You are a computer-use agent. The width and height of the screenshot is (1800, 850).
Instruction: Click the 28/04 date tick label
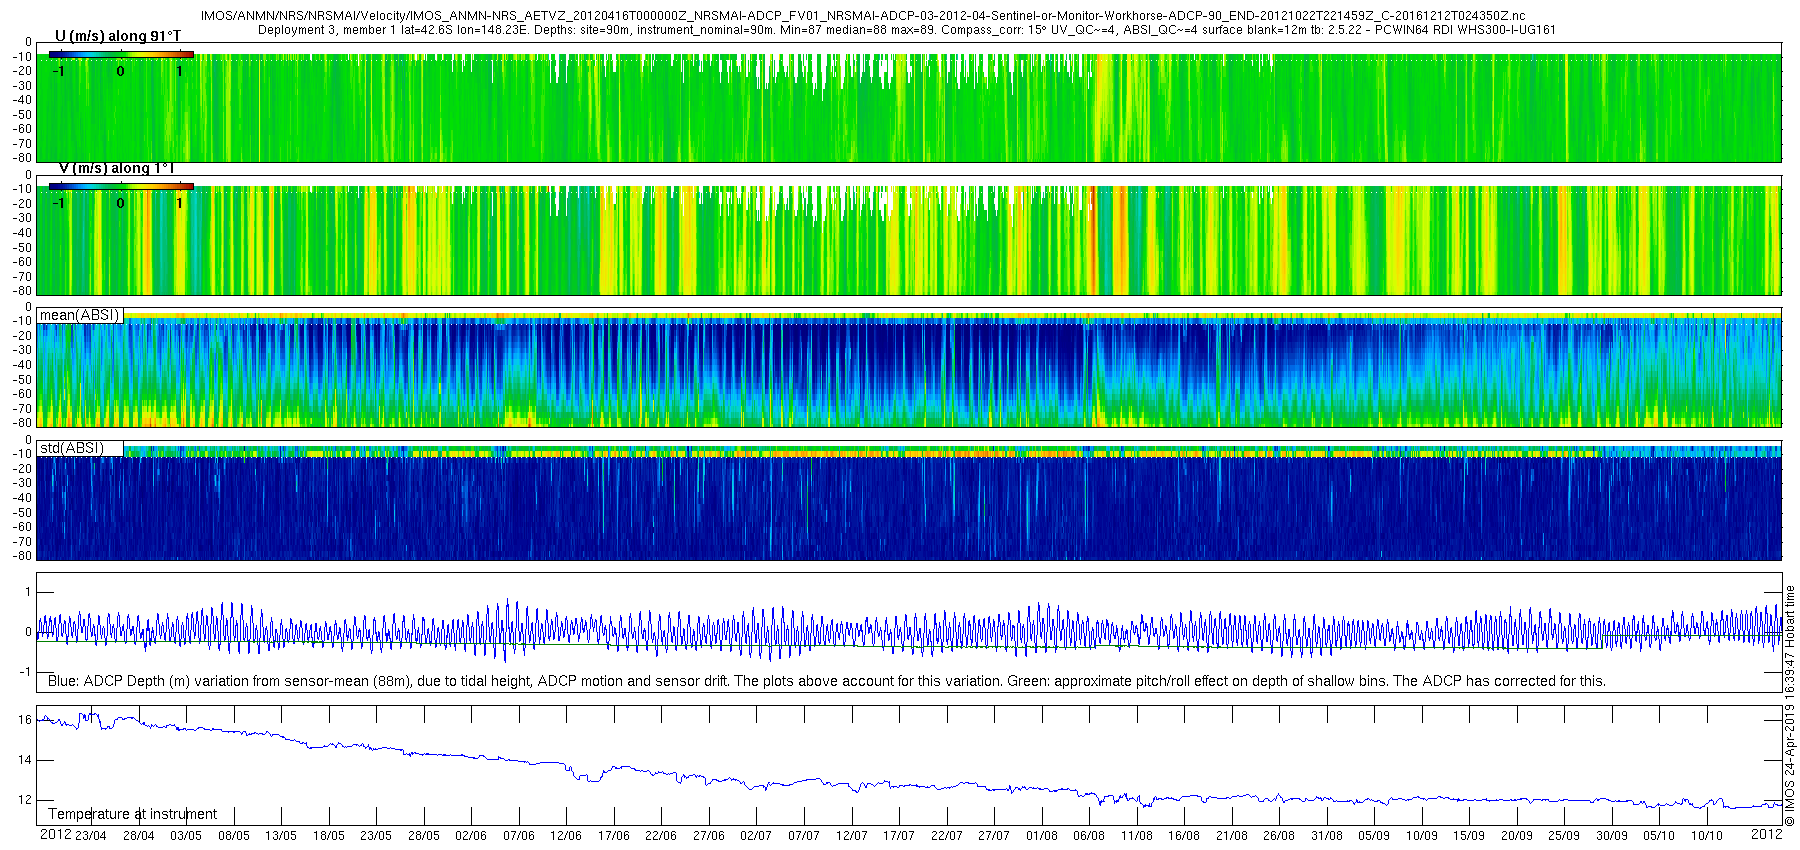[138, 836]
